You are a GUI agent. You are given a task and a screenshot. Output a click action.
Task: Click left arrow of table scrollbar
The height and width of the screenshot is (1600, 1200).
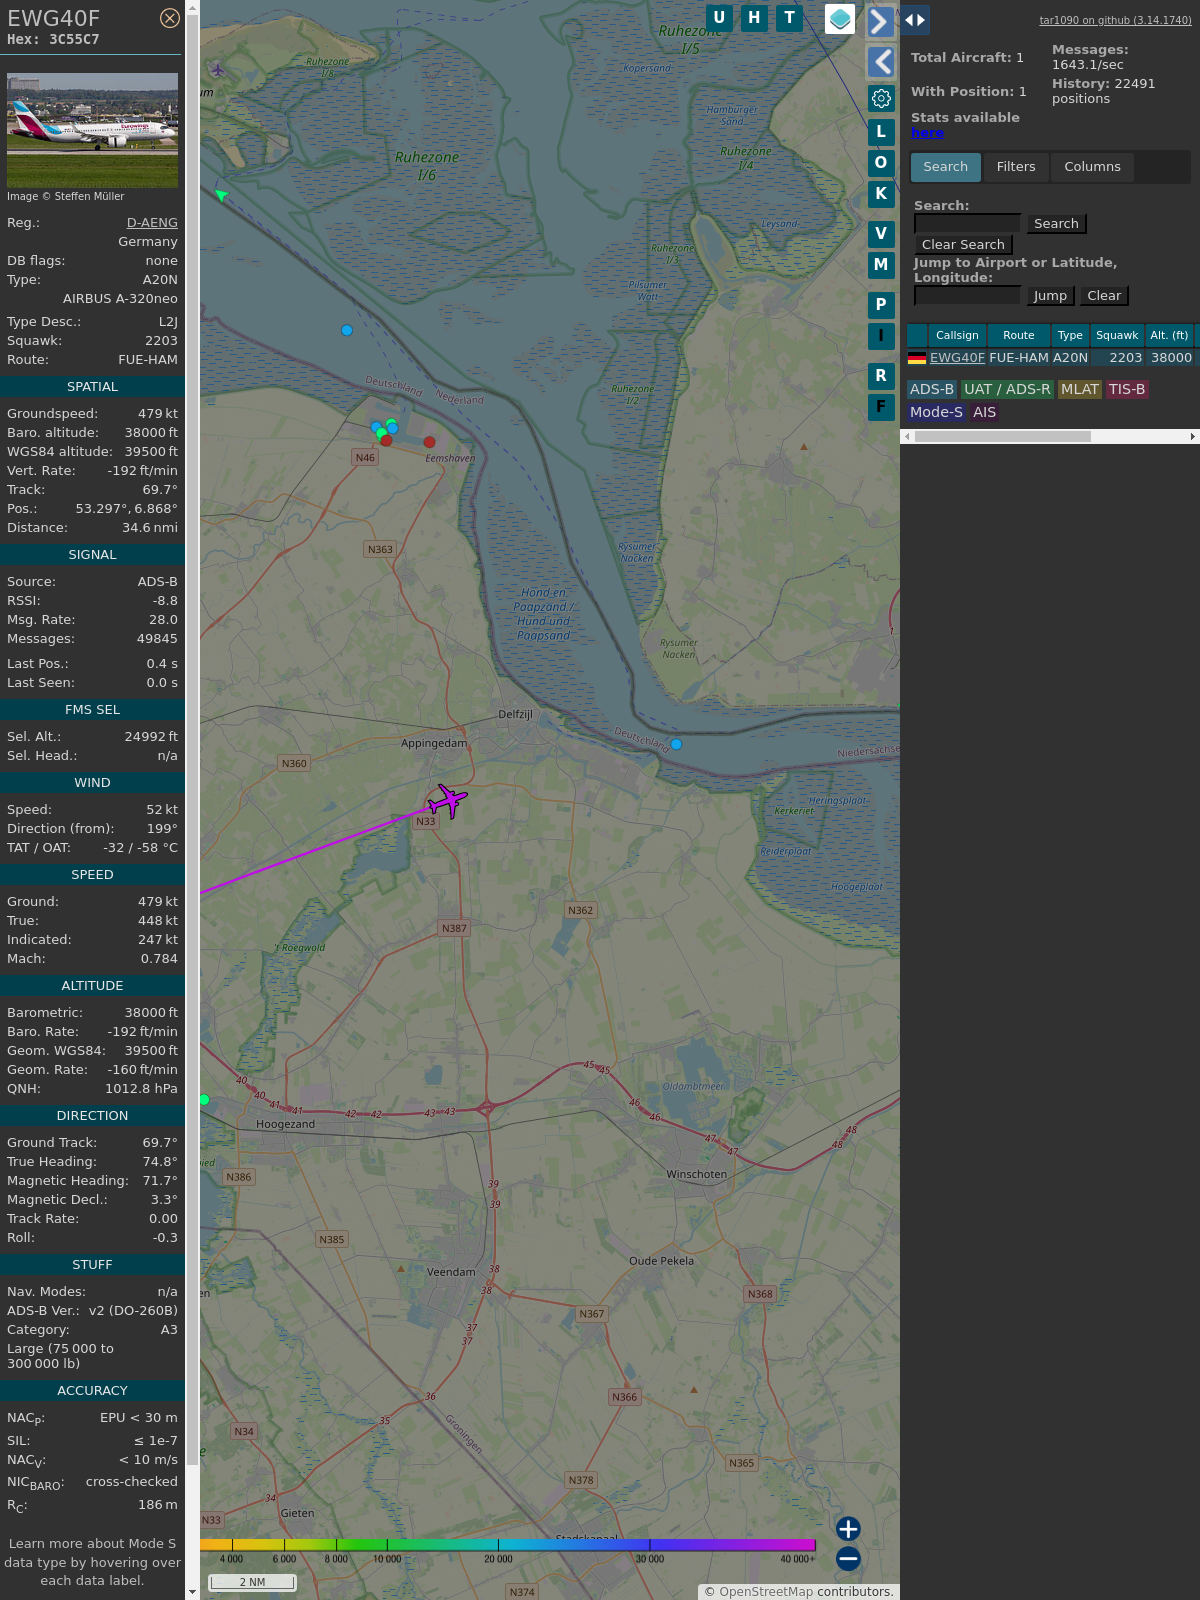pos(907,436)
